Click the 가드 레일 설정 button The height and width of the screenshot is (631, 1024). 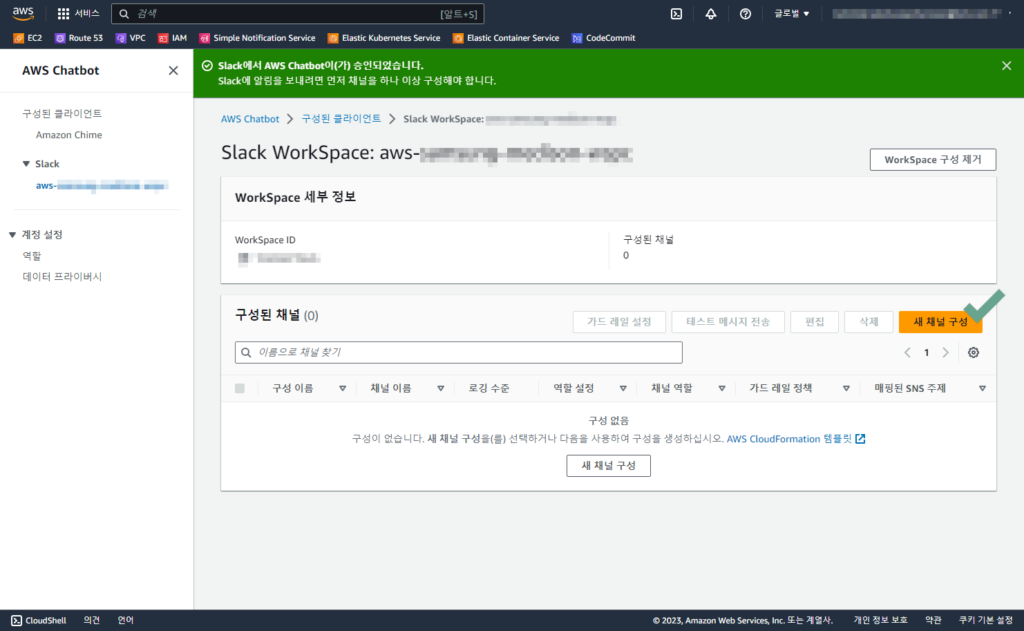click(619, 321)
